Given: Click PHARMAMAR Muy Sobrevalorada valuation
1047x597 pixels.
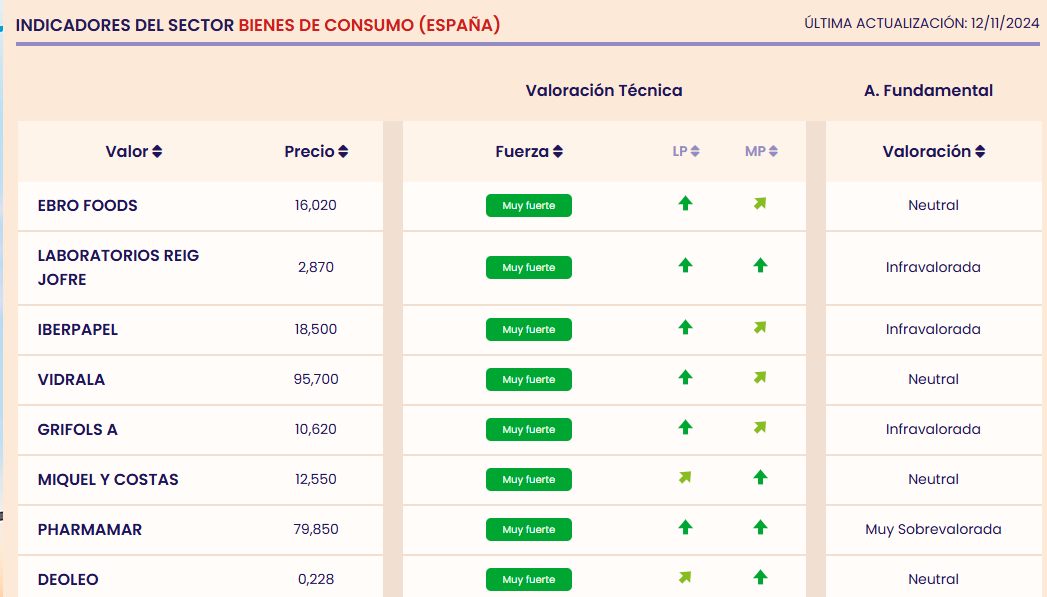Looking at the screenshot, I should (x=933, y=530).
